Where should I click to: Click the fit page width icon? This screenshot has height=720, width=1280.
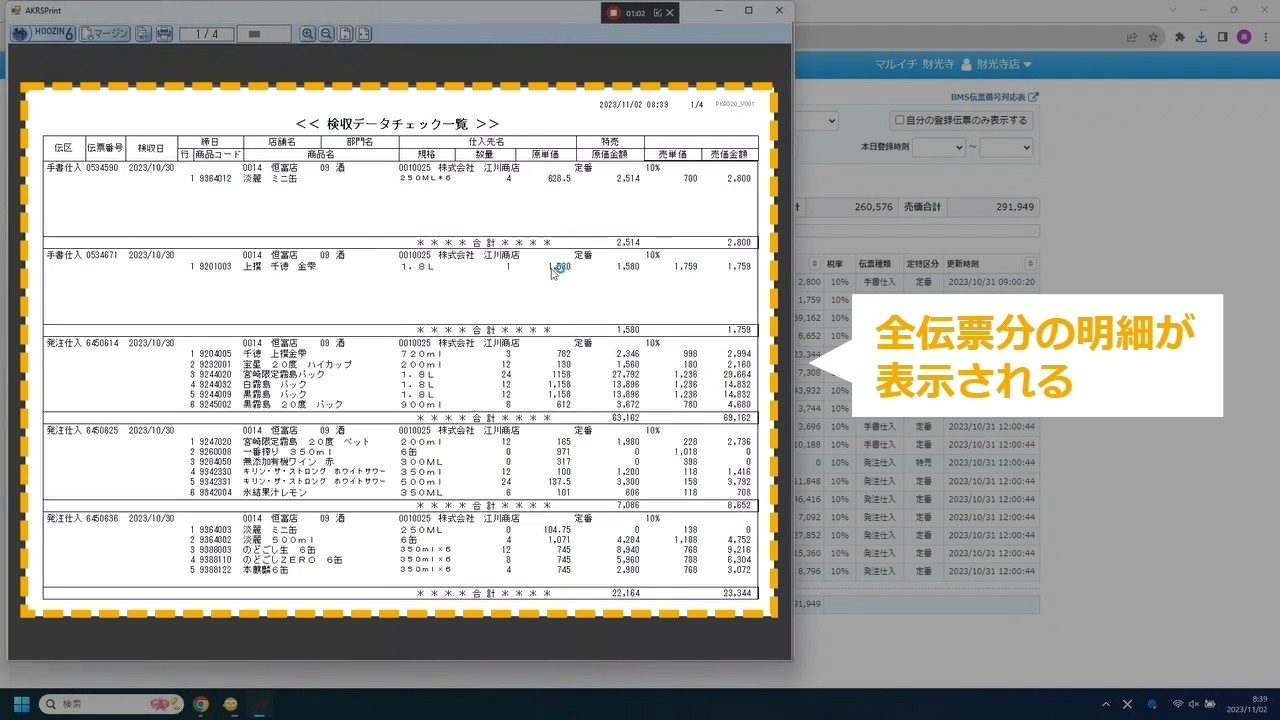(x=364, y=34)
